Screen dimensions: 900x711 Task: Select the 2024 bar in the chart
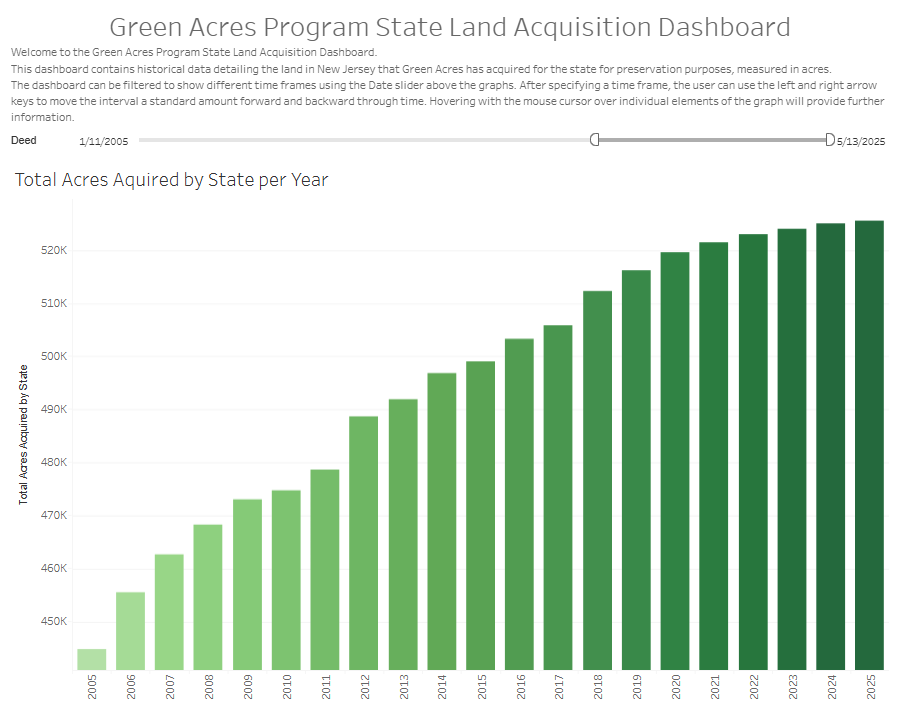(831, 446)
